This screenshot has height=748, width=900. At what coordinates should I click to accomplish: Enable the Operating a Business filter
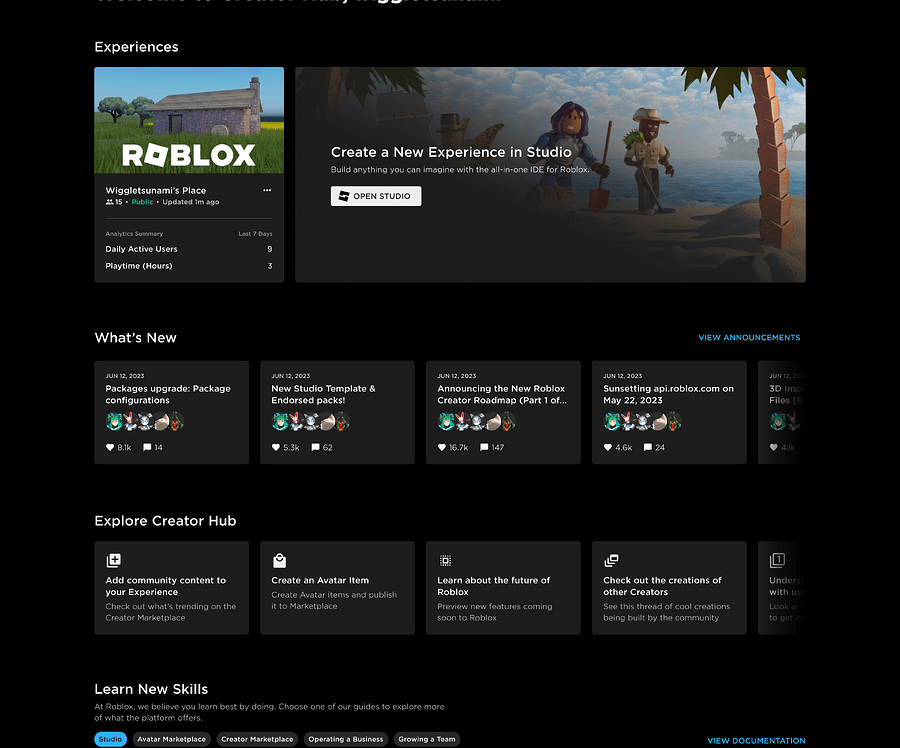point(346,739)
